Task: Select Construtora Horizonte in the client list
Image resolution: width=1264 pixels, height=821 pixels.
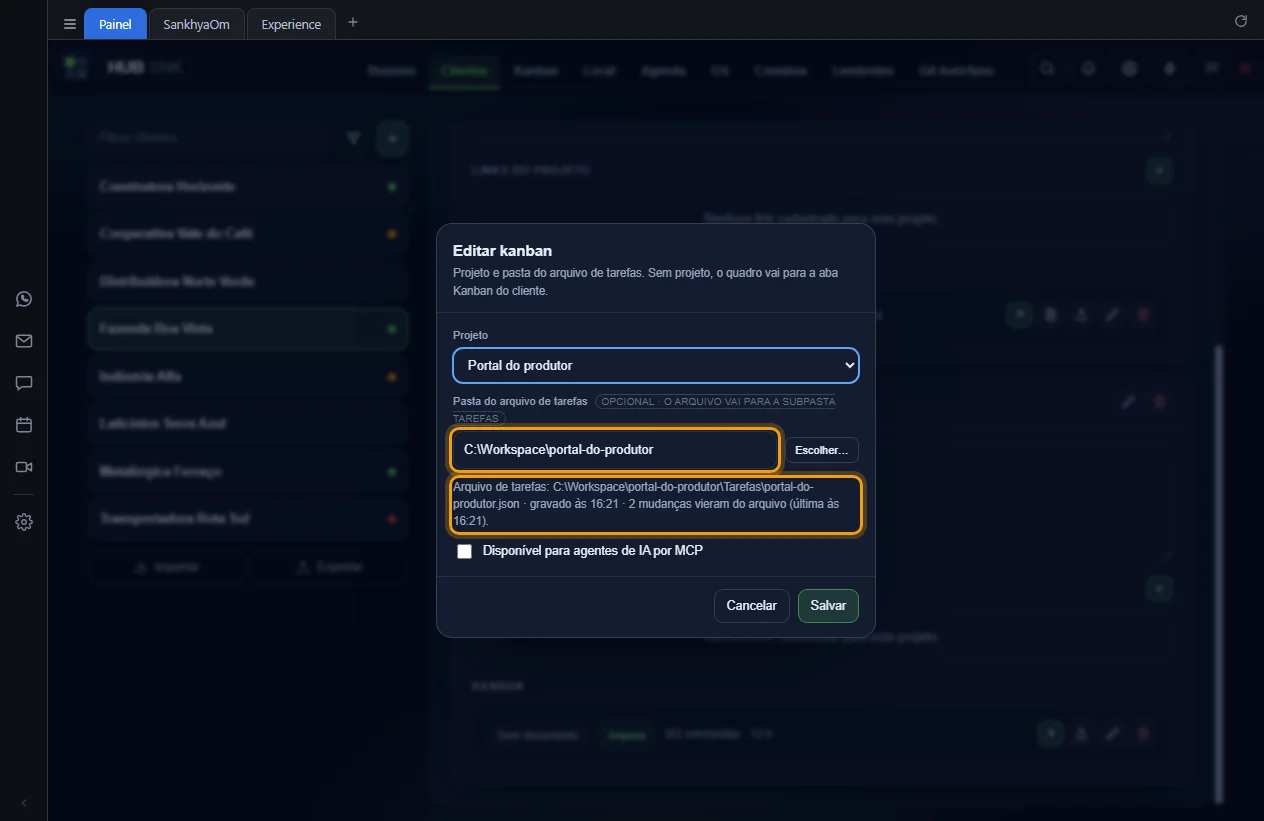Action: (x=248, y=187)
